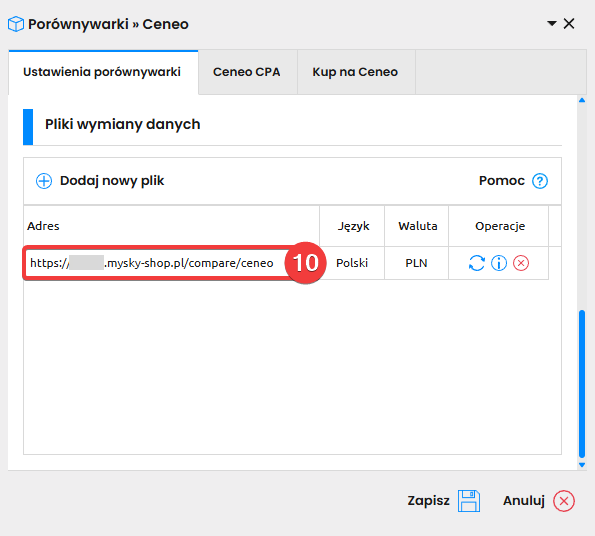595x536 pixels.
Task: Click the scrollbar down arrow
Action: click(582, 465)
